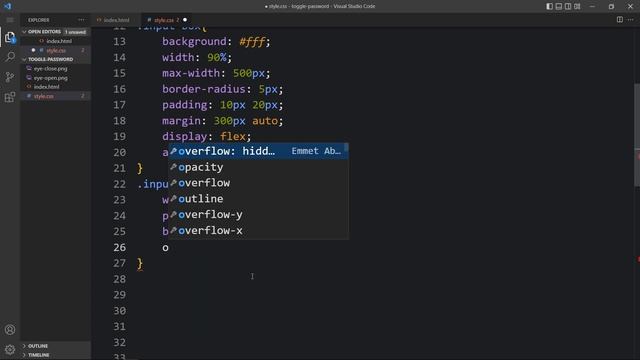The image size is (640, 360).
Task: Open Source Control view
Action: tap(10, 77)
